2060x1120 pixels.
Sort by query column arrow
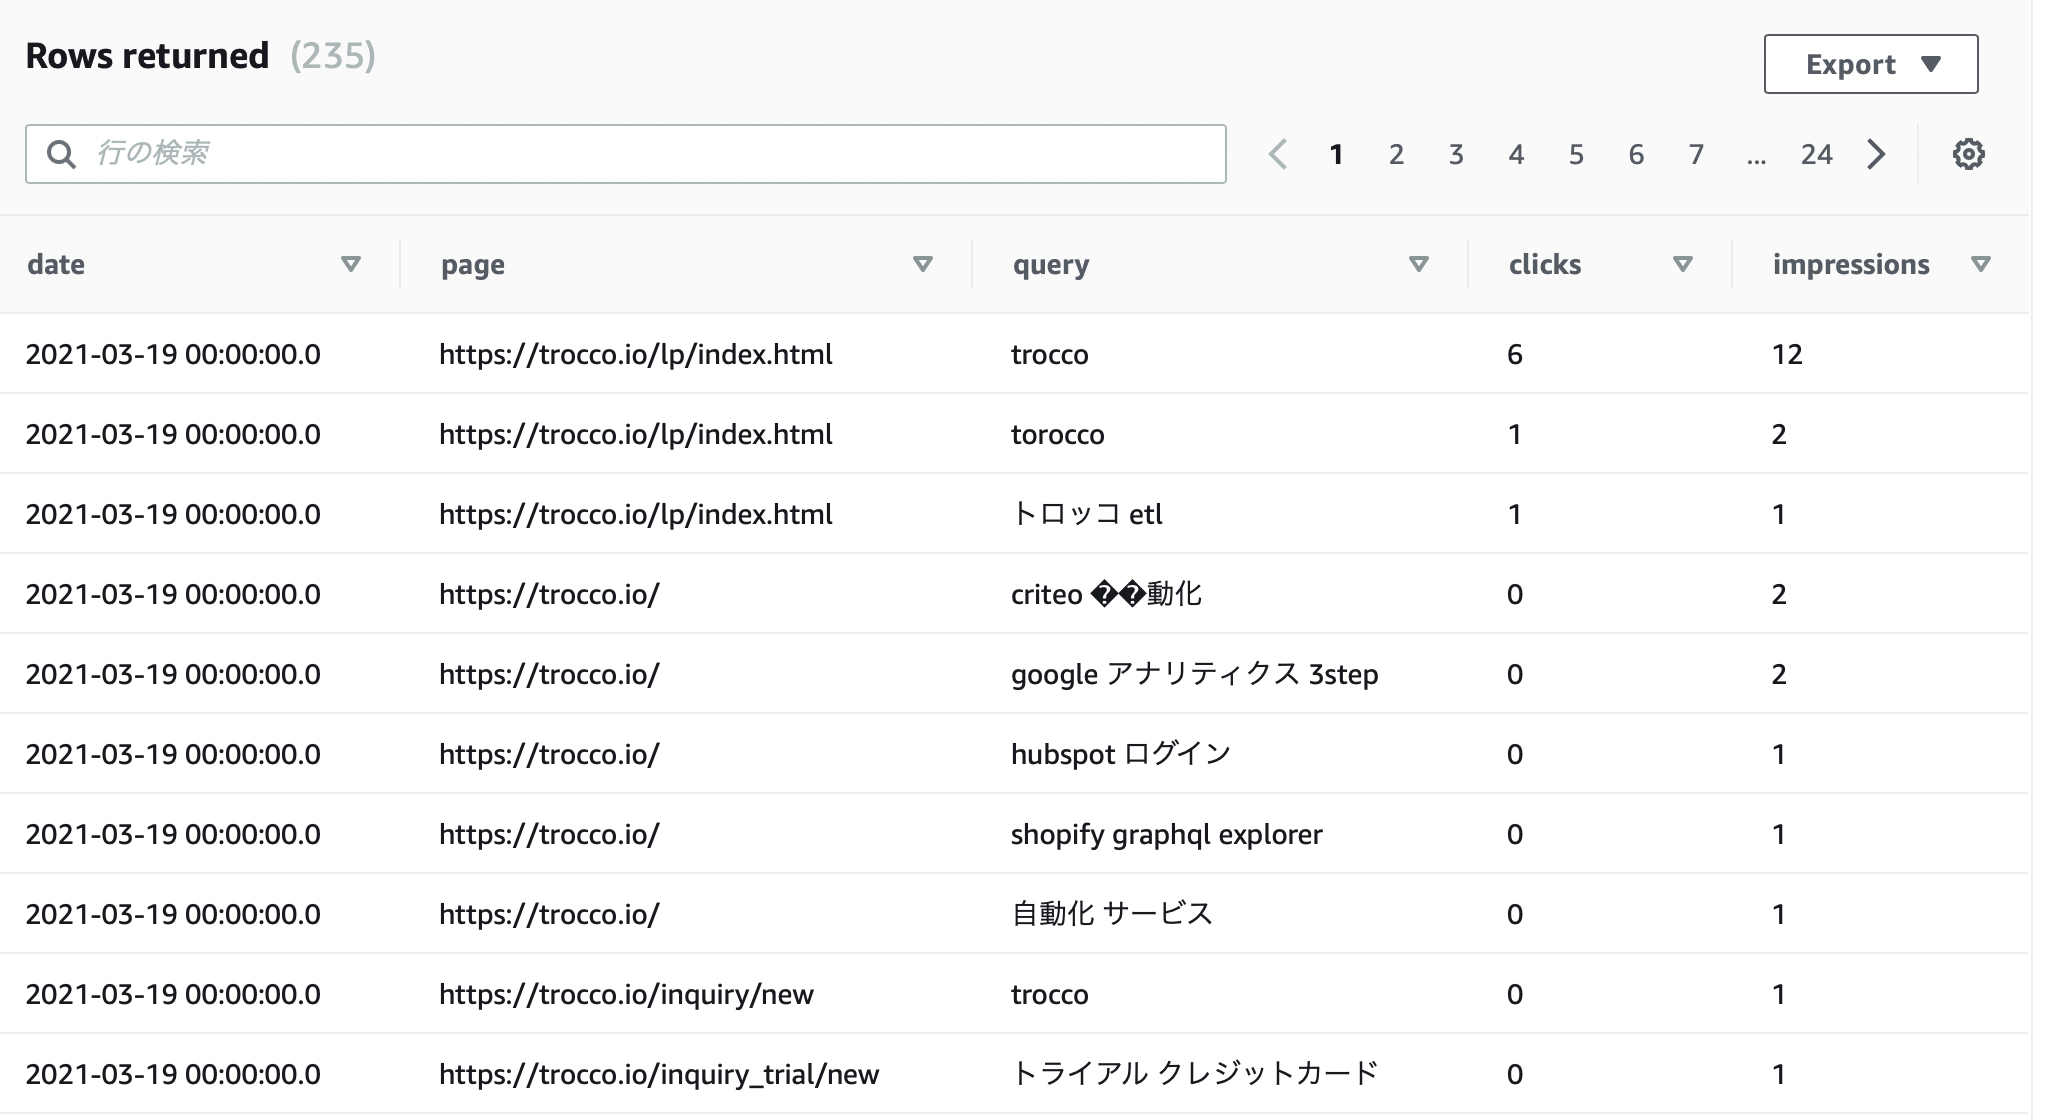pyautogui.click(x=1418, y=264)
